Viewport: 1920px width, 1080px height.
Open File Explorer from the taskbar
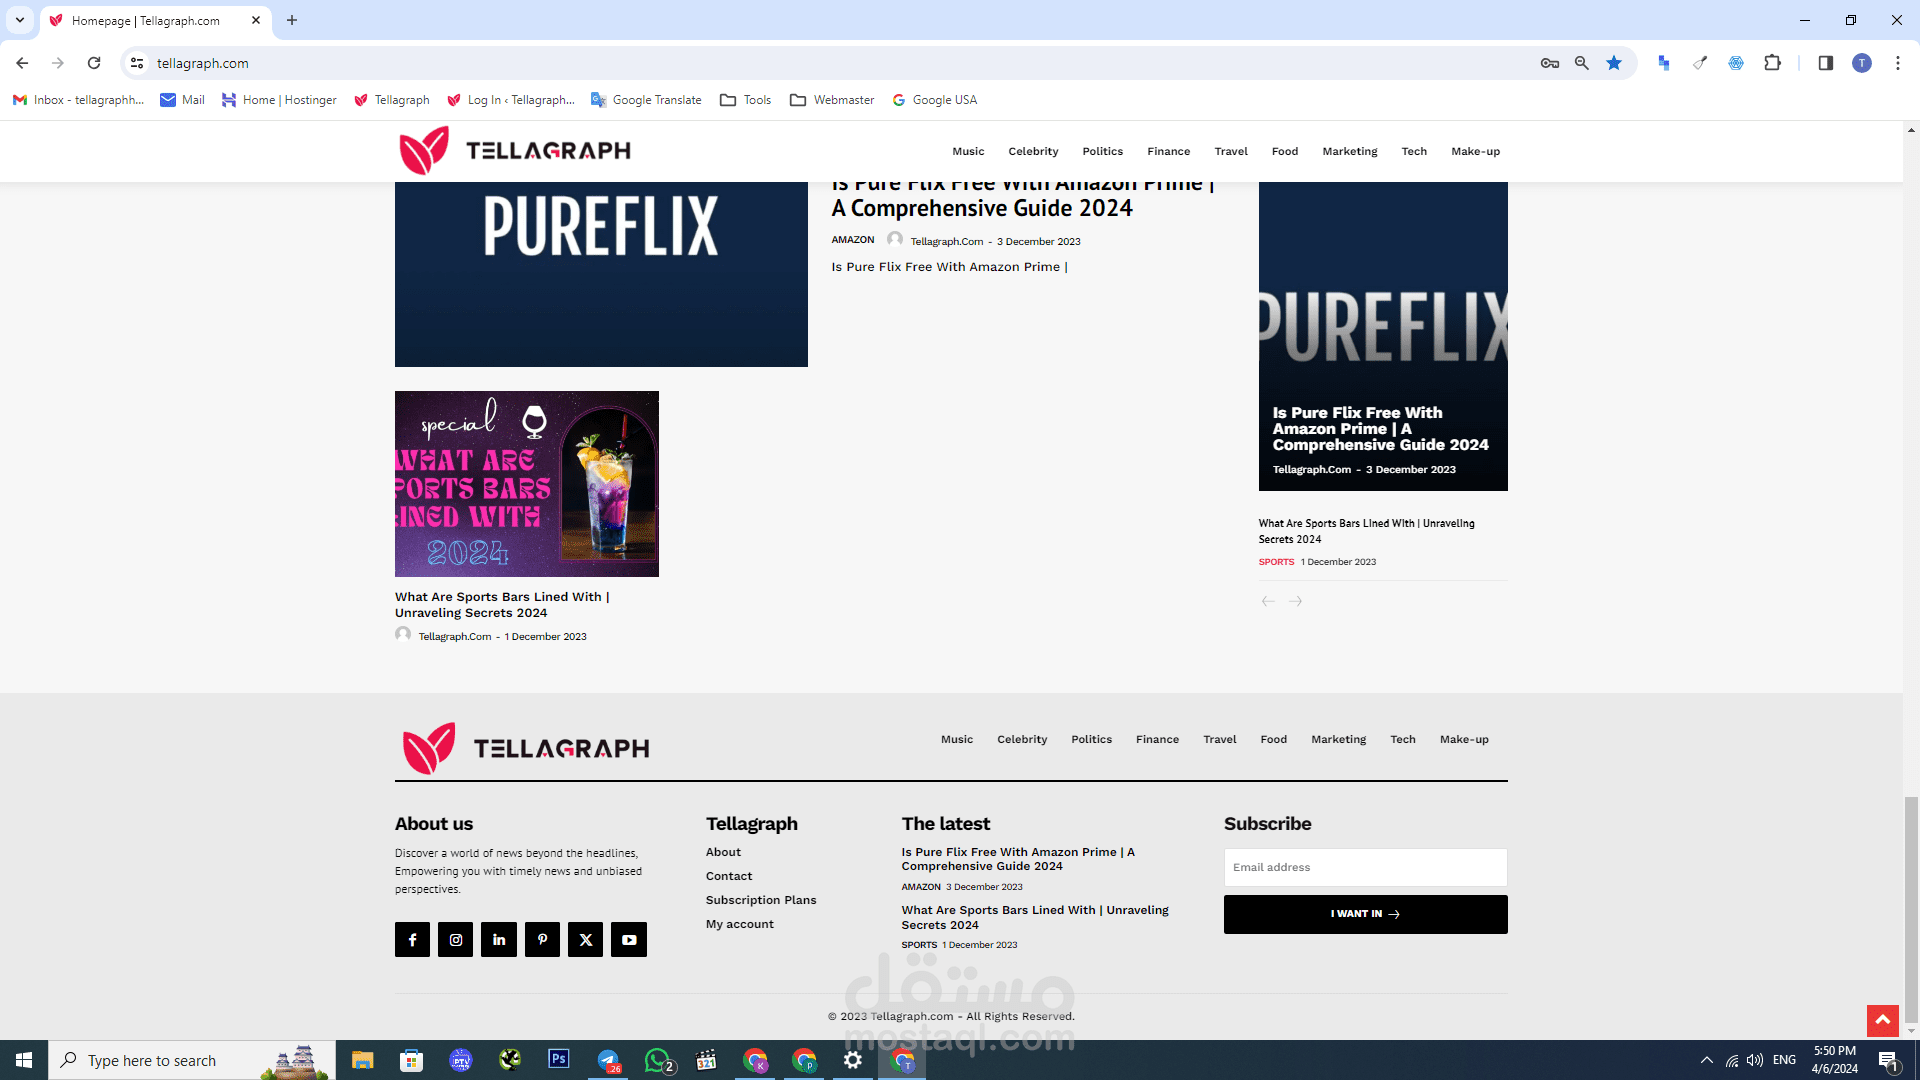[362, 1060]
